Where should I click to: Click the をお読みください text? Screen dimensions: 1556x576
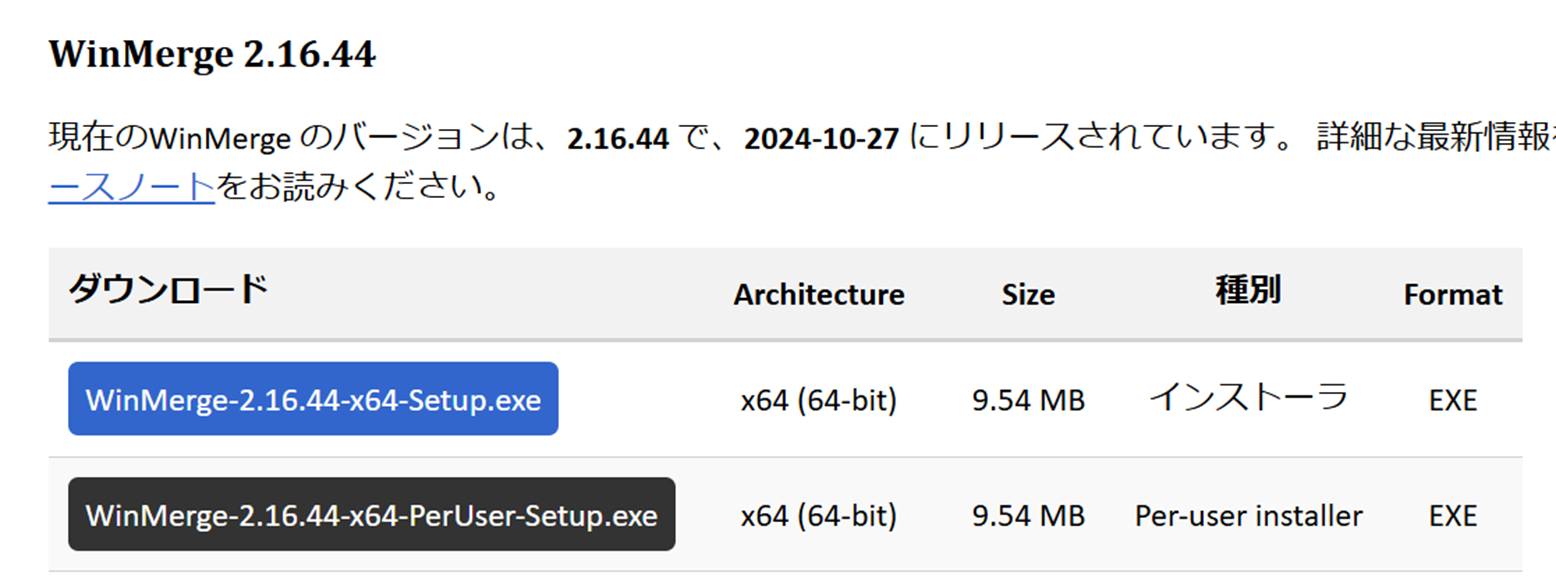(357, 186)
